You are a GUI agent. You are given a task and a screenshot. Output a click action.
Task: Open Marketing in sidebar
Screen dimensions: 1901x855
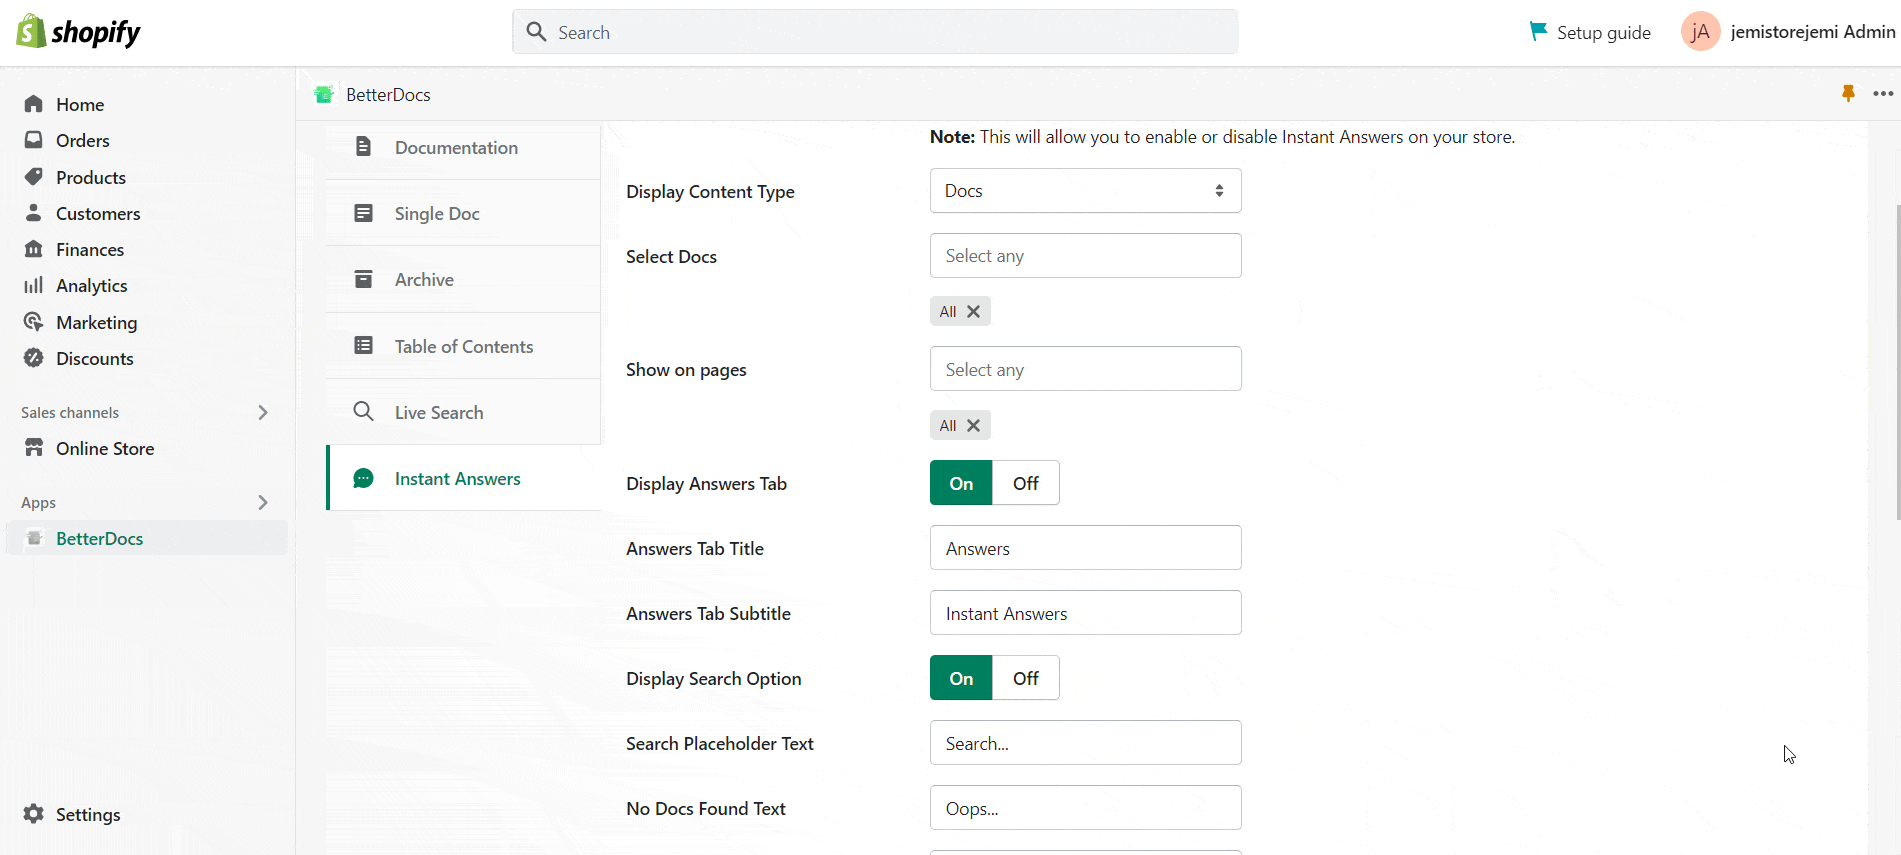click(x=97, y=322)
